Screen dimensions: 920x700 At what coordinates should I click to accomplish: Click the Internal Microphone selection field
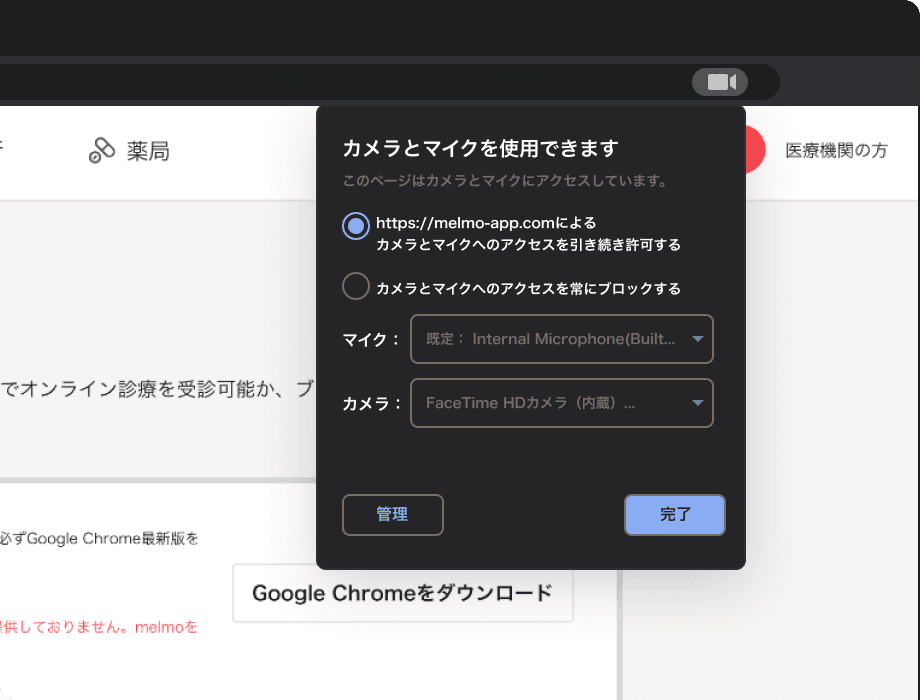561,339
